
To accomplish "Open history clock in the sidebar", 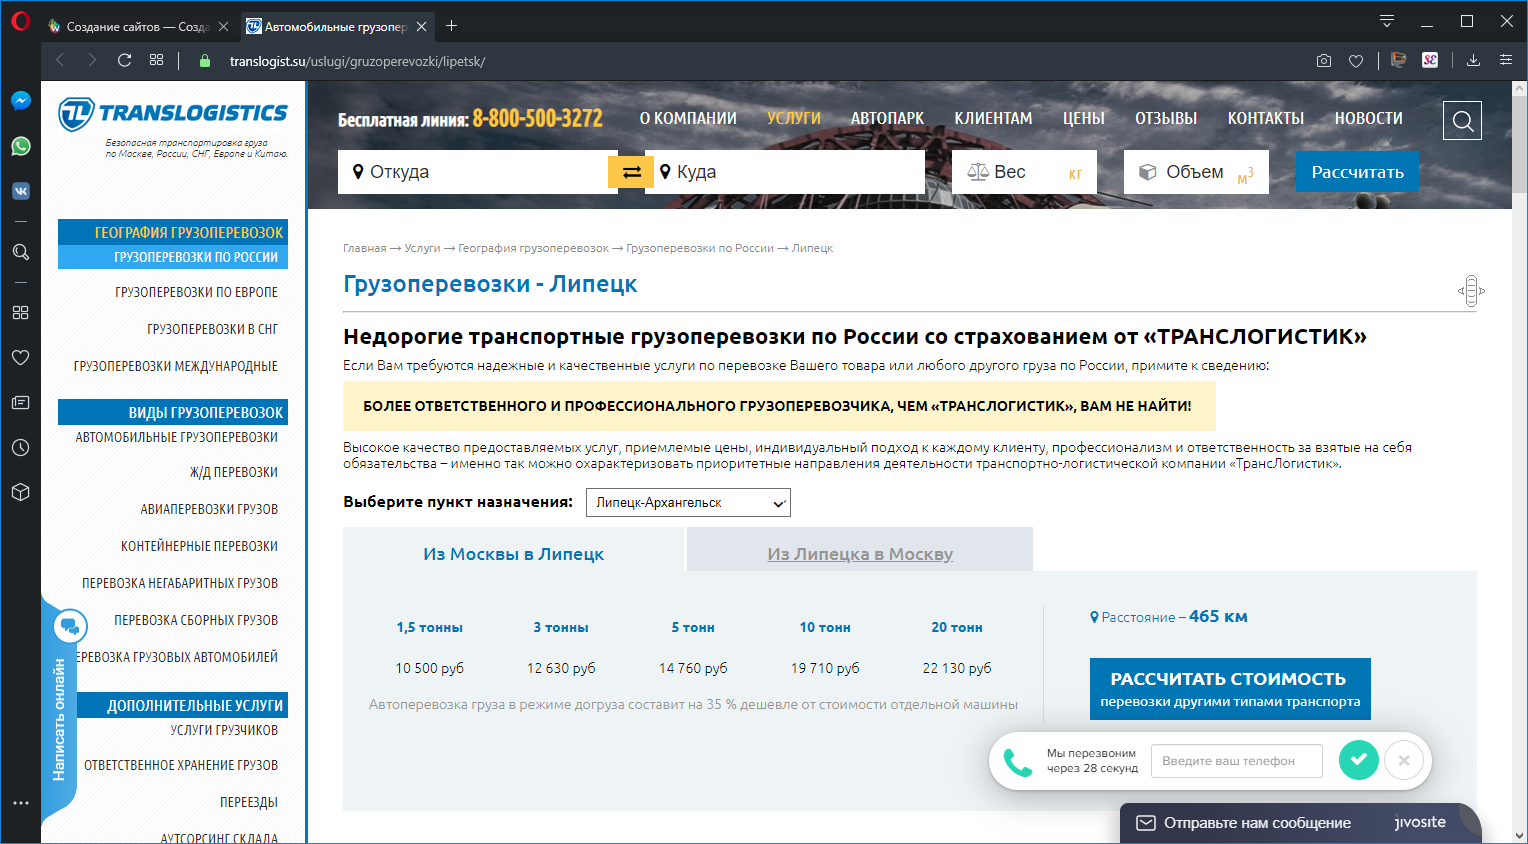I will click(x=20, y=447).
